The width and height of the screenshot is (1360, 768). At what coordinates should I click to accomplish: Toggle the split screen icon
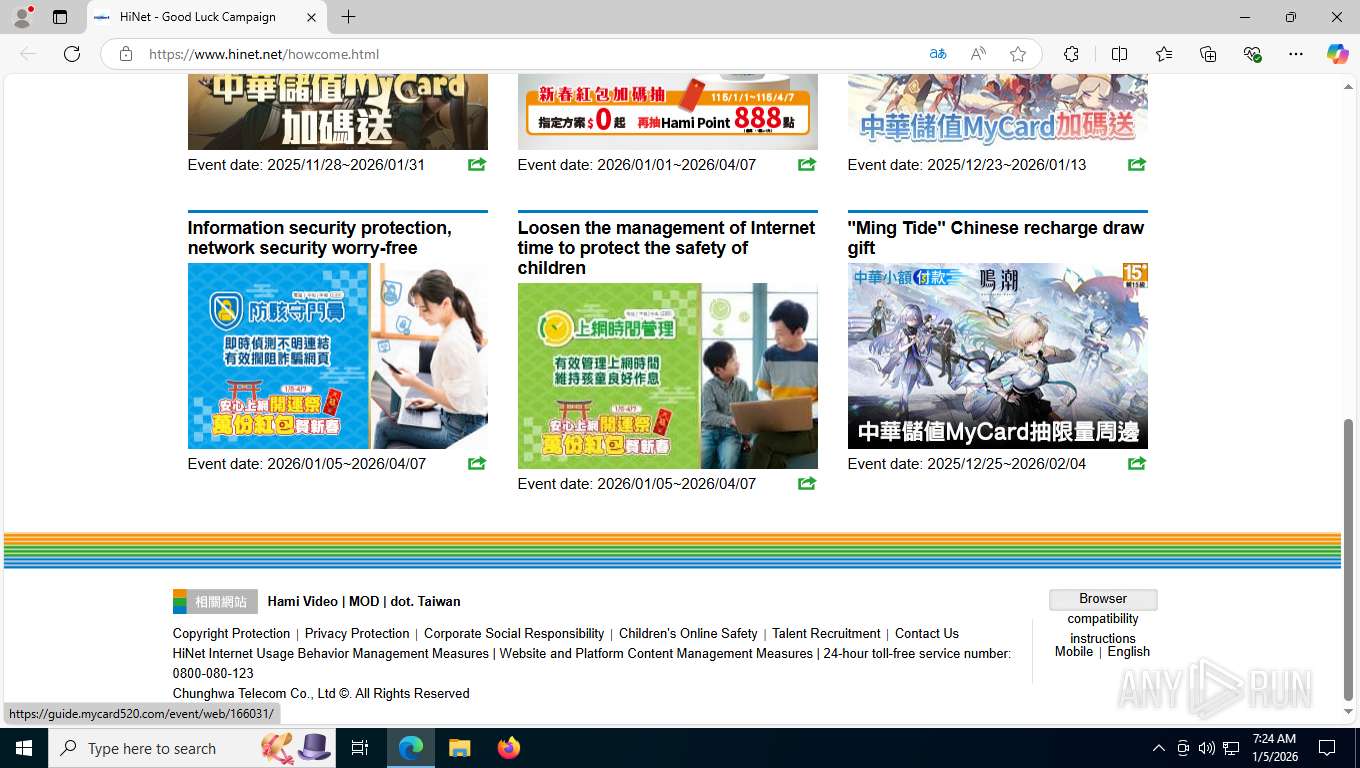click(1119, 54)
